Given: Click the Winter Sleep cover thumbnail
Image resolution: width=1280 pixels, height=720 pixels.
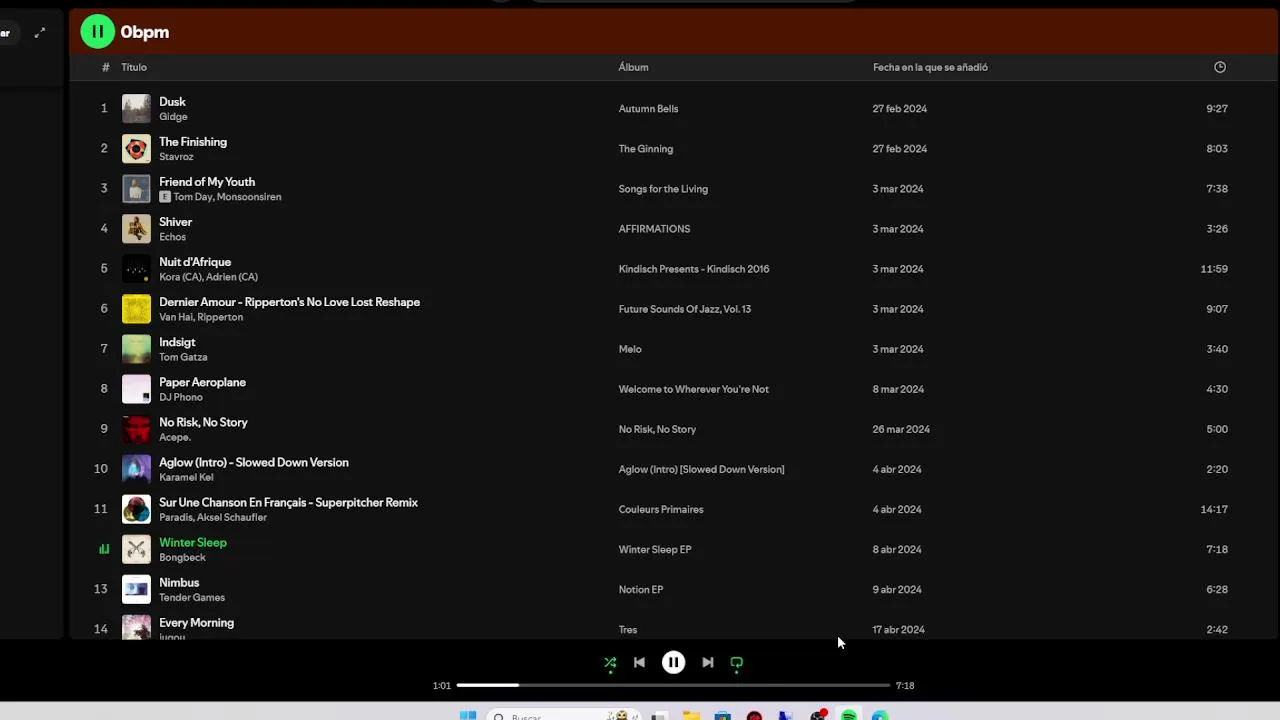Looking at the screenshot, I should point(136,549).
